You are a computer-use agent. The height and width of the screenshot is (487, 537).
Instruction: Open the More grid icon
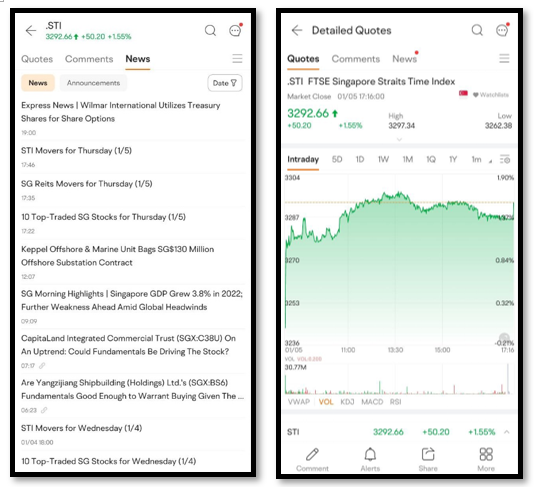click(486, 454)
